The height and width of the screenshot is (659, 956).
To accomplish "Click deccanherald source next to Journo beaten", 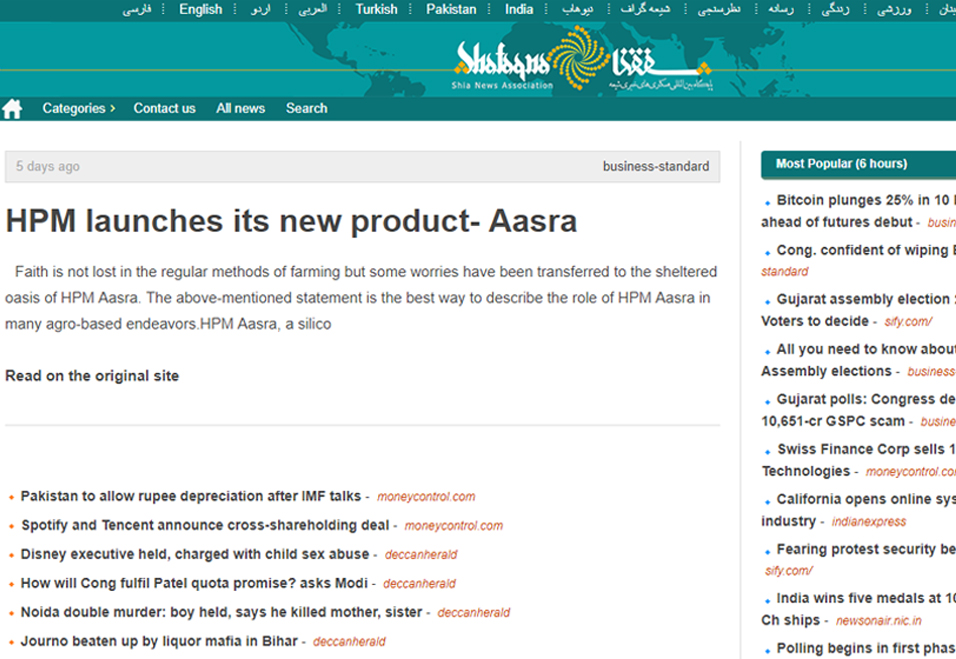I will coord(349,642).
